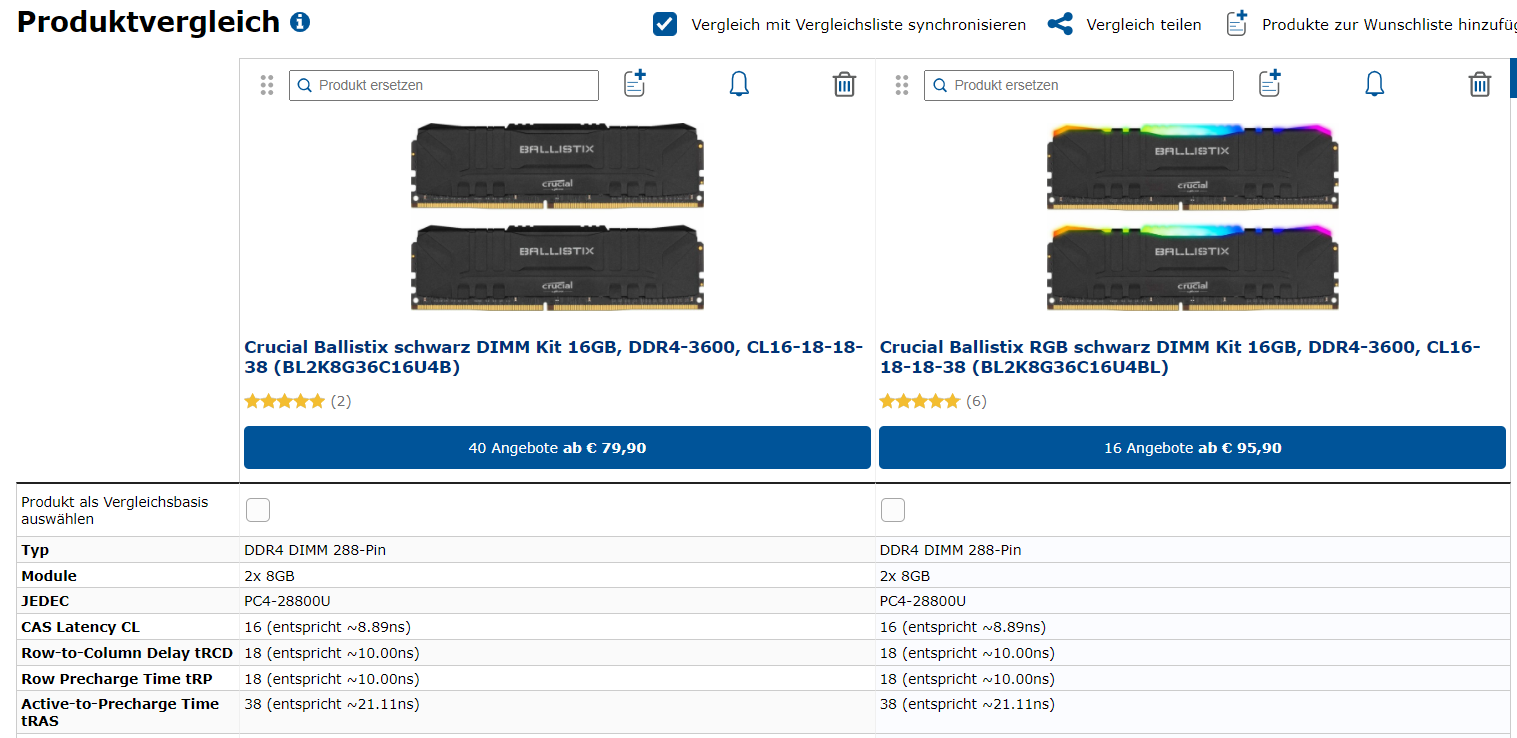Grab drag handle of Ballistix RGB column
This screenshot has height=738, width=1517.
[902, 85]
